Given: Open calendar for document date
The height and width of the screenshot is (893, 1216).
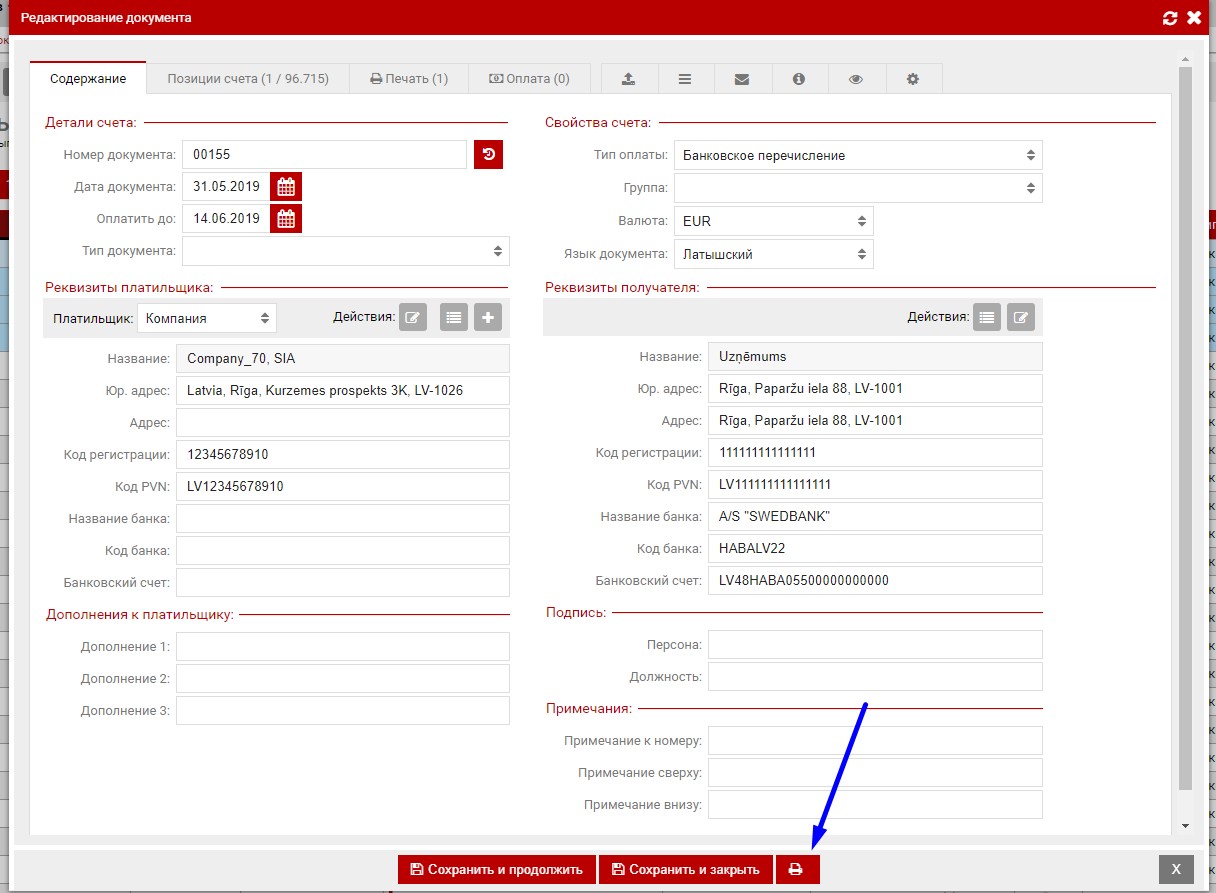Looking at the screenshot, I should click(286, 186).
